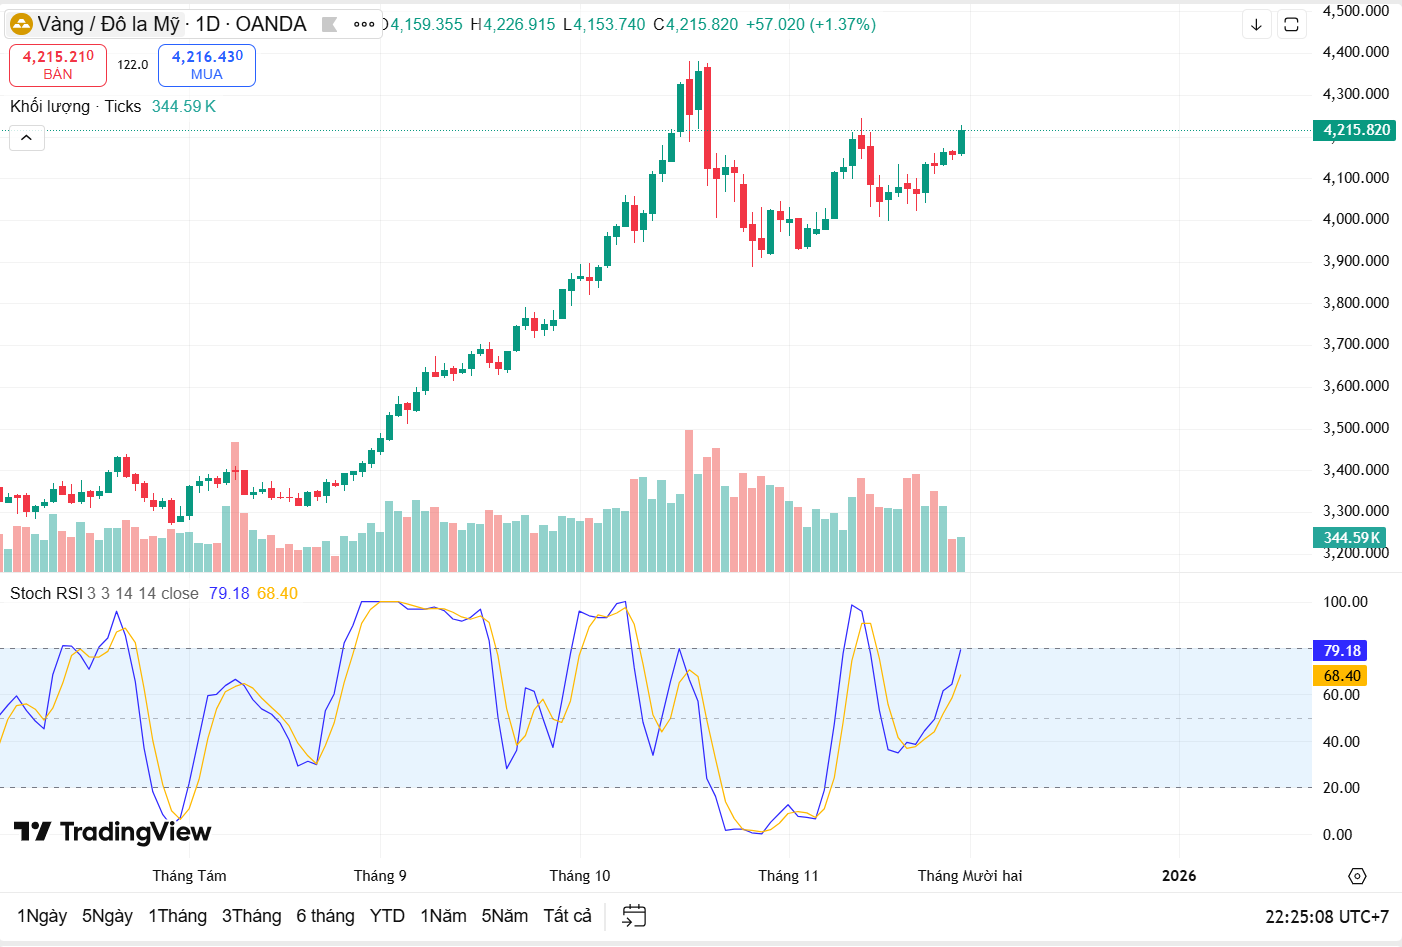The image size is (1402, 947).
Task: Select the 6 tháng time range
Action: [325, 916]
